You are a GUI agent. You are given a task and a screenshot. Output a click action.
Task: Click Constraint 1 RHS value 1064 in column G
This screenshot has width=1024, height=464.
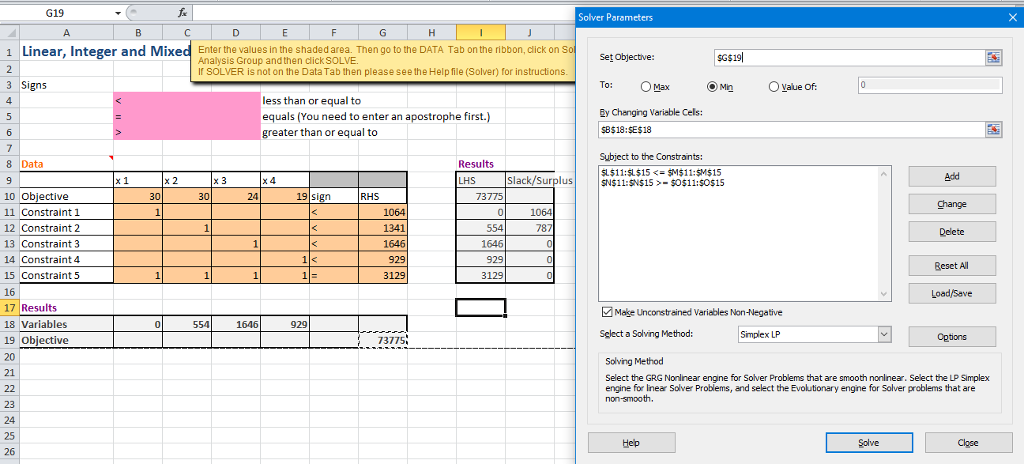tap(383, 212)
